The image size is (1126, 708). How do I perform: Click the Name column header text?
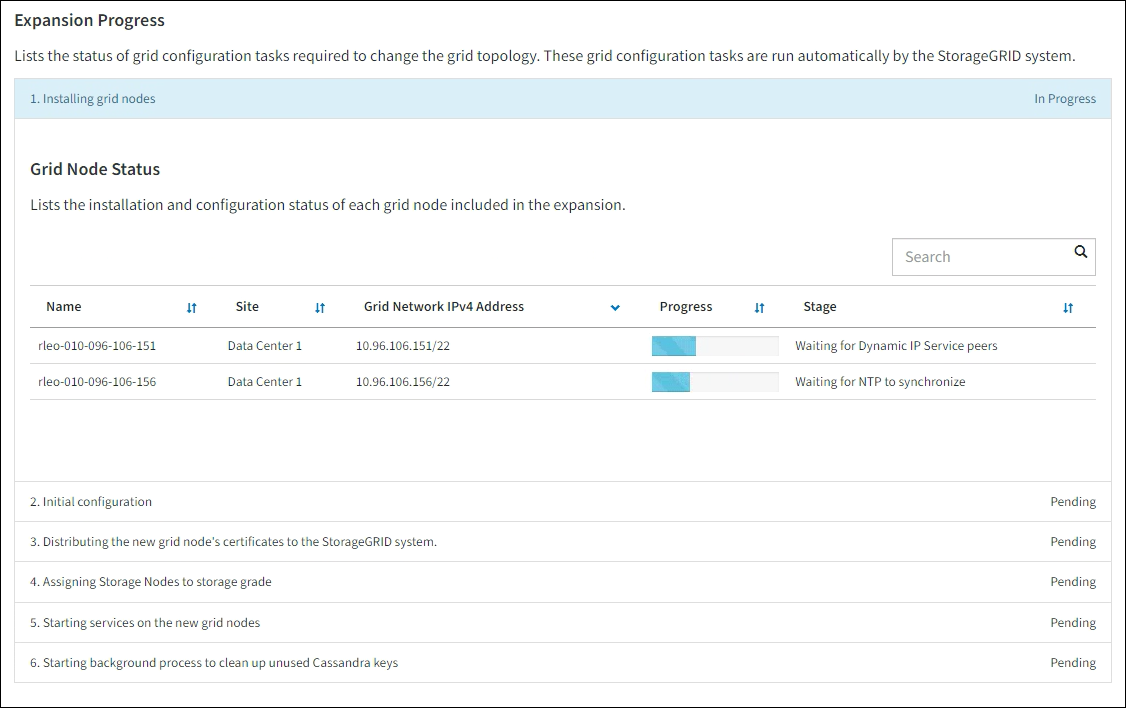pyautogui.click(x=64, y=307)
